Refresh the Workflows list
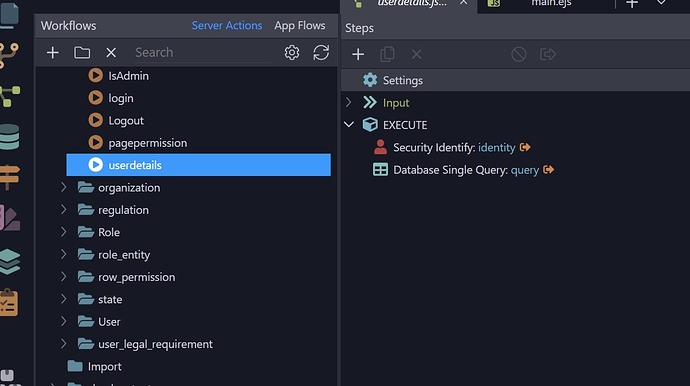Screen dimensions: 690x386 pos(321,53)
